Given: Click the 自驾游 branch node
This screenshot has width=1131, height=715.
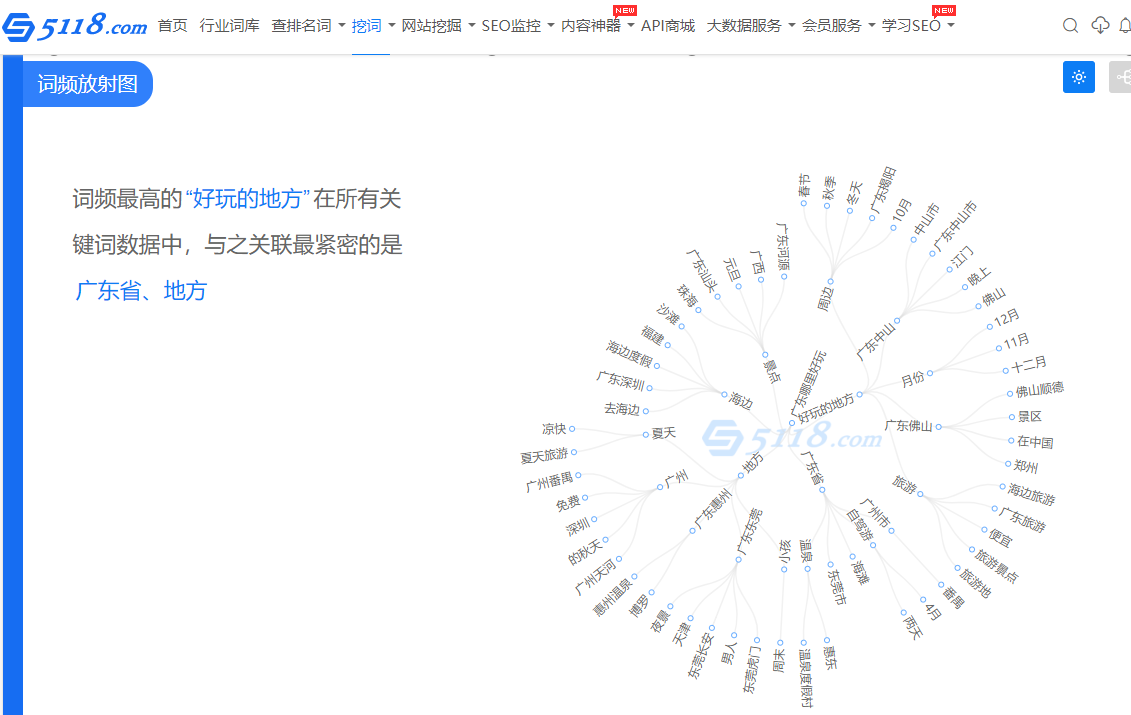Looking at the screenshot, I should [x=860, y=525].
